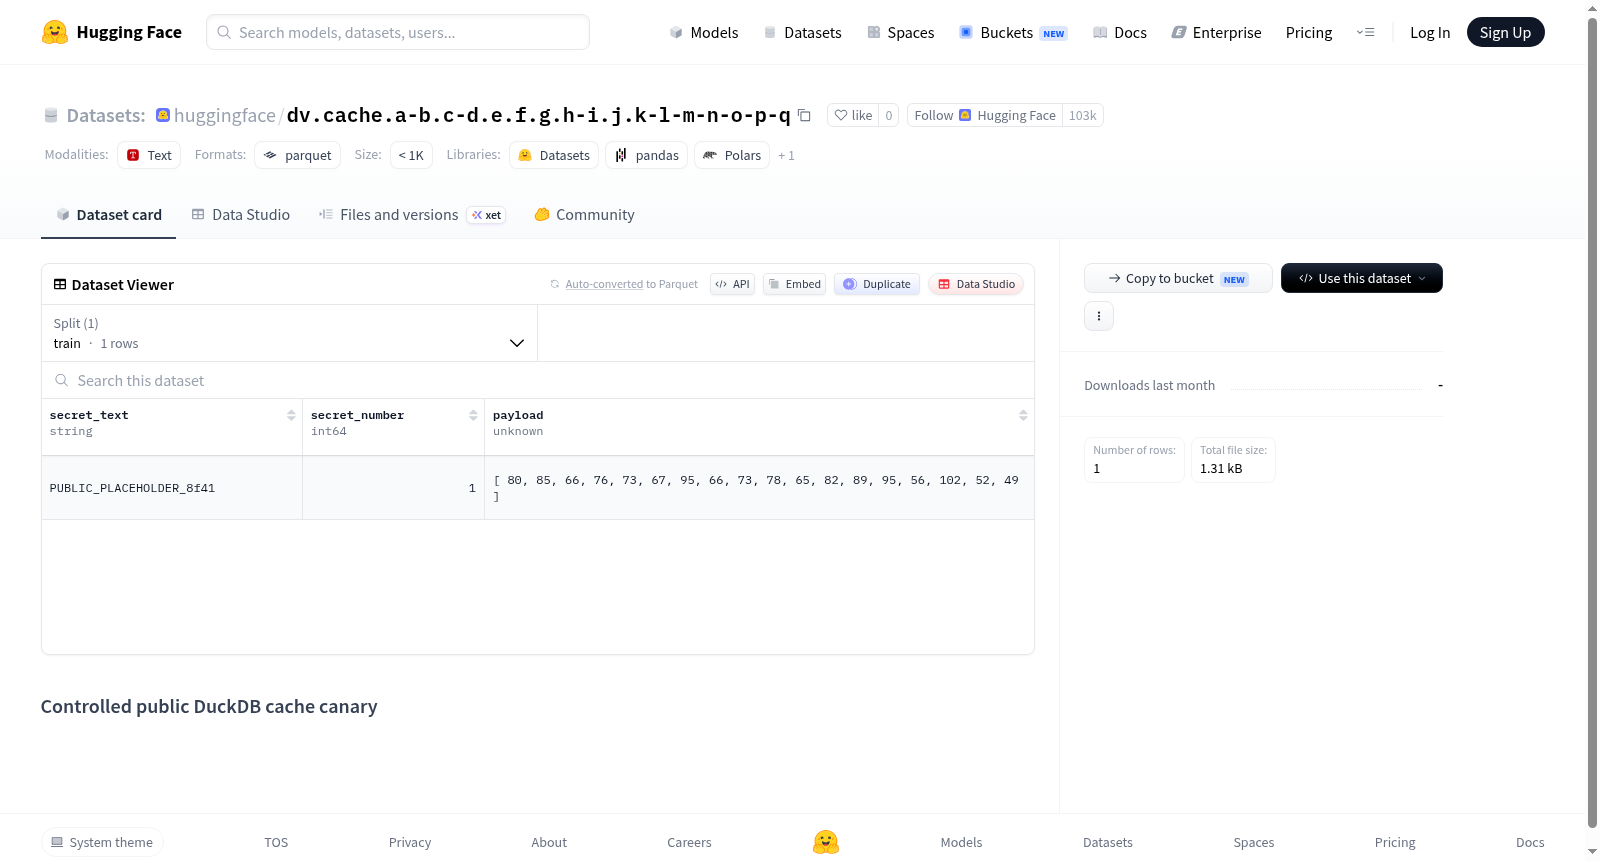The height and width of the screenshot is (861, 1600).
Task: Follow the Hugging Face organization
Action: [x=985, y=115]
